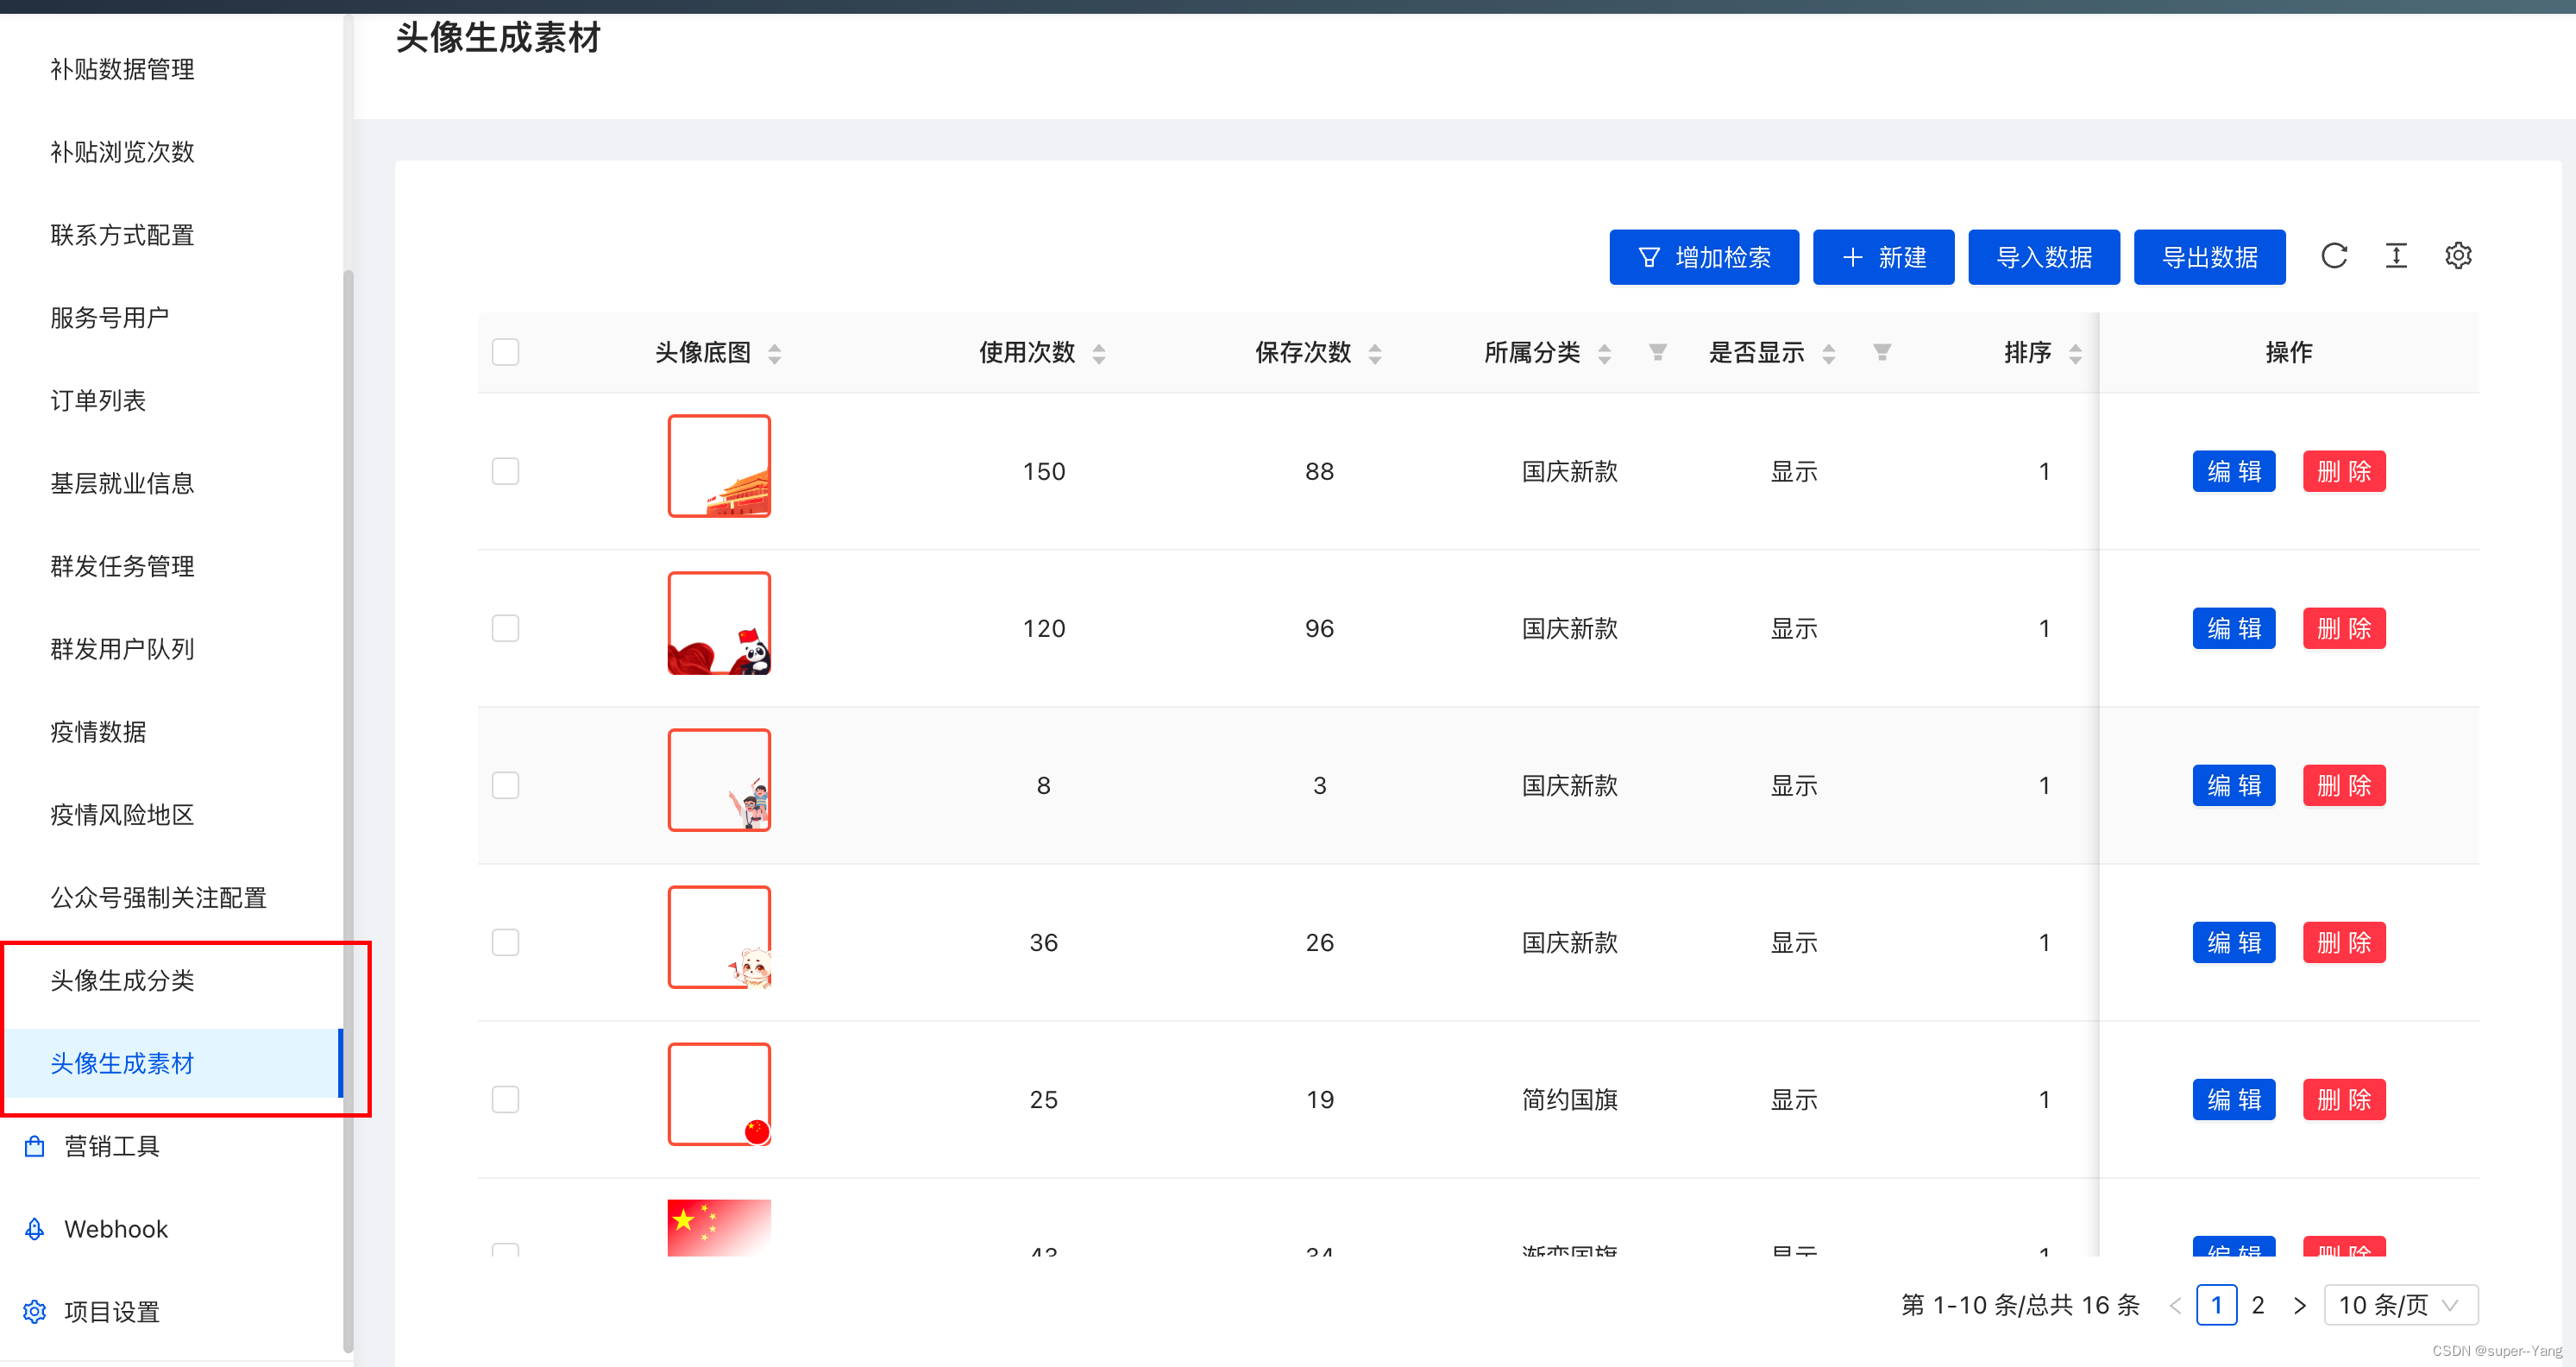The image size is (2576, 1367).
Task: Sort by 头像底图 column arrows
Action: coord(774,353)
